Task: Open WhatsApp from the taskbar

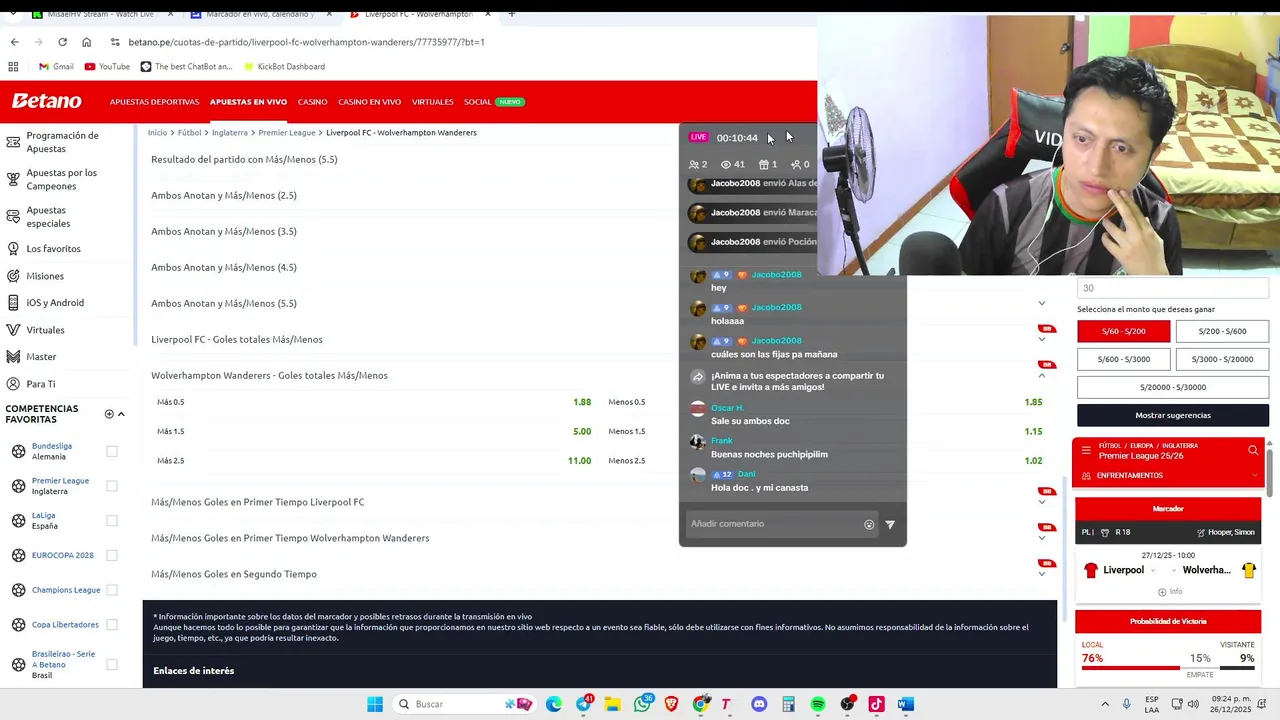Action: pos(642,704)
